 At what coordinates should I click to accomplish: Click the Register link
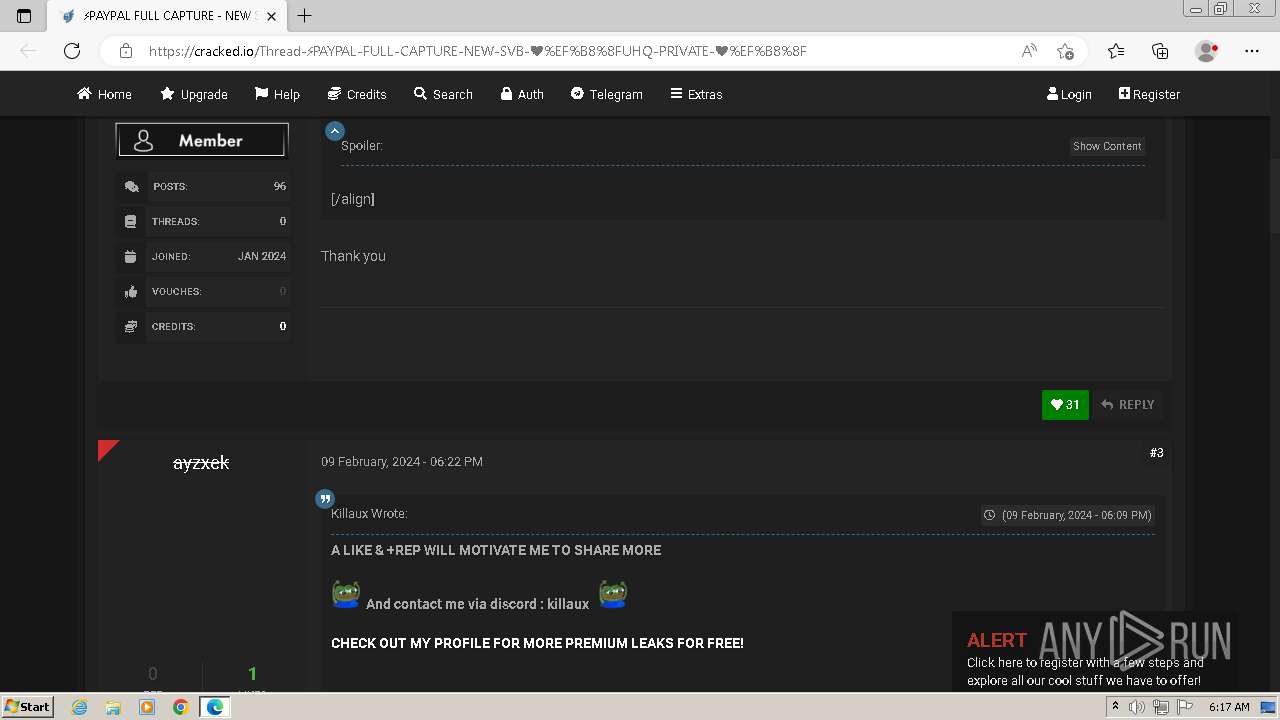click(x=1149, y=94)
